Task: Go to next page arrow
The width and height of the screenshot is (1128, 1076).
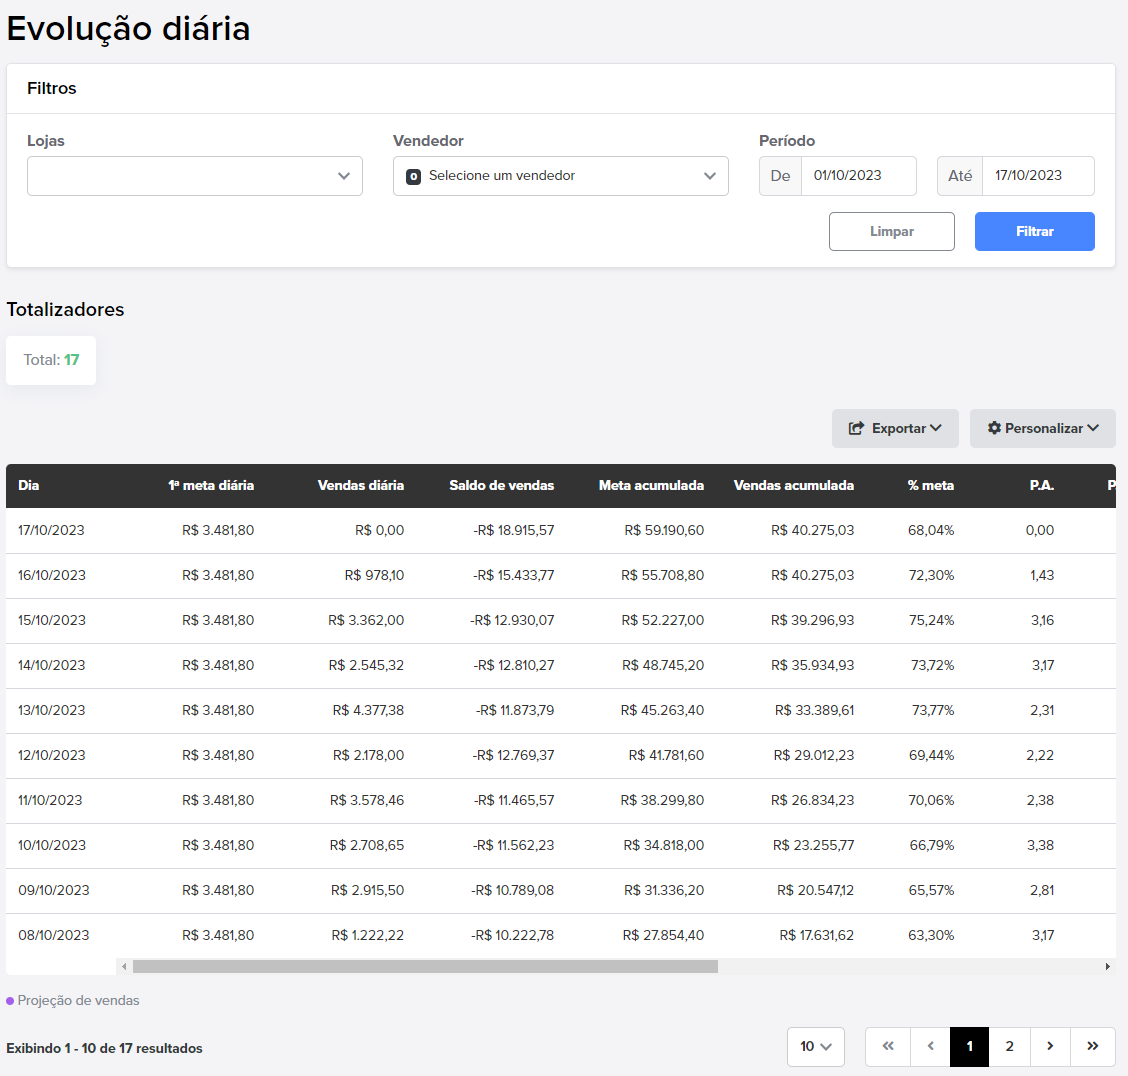Action: (1050, 1047)
